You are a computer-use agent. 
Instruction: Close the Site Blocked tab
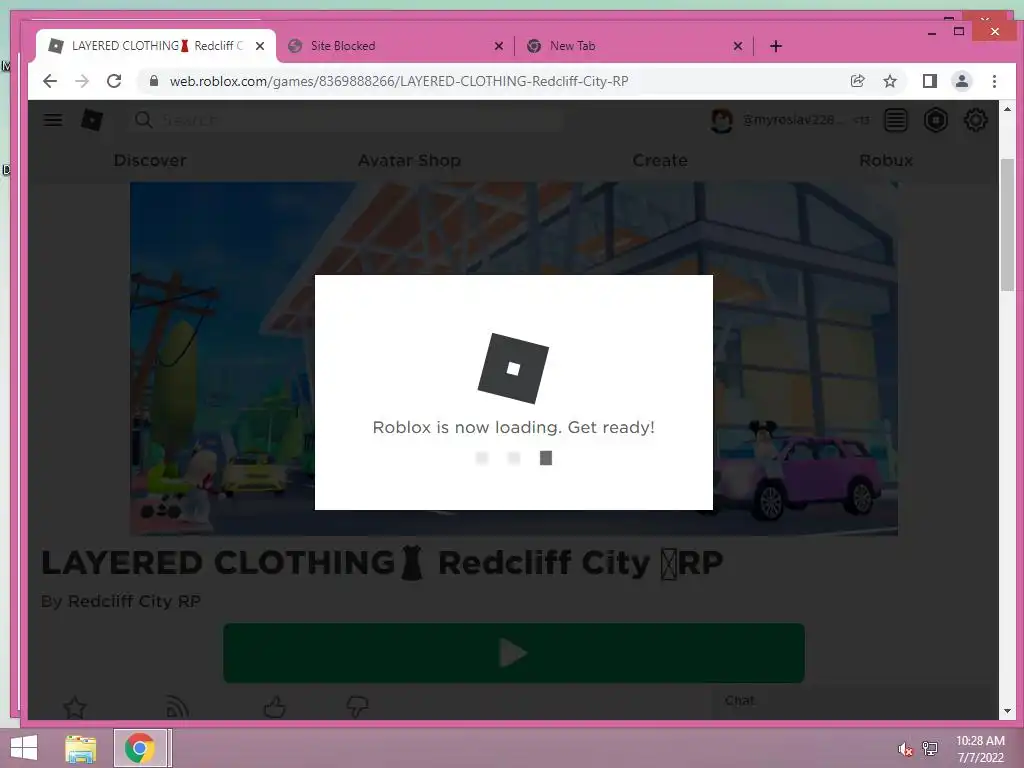pyautogui.click(x=498, y=46)
